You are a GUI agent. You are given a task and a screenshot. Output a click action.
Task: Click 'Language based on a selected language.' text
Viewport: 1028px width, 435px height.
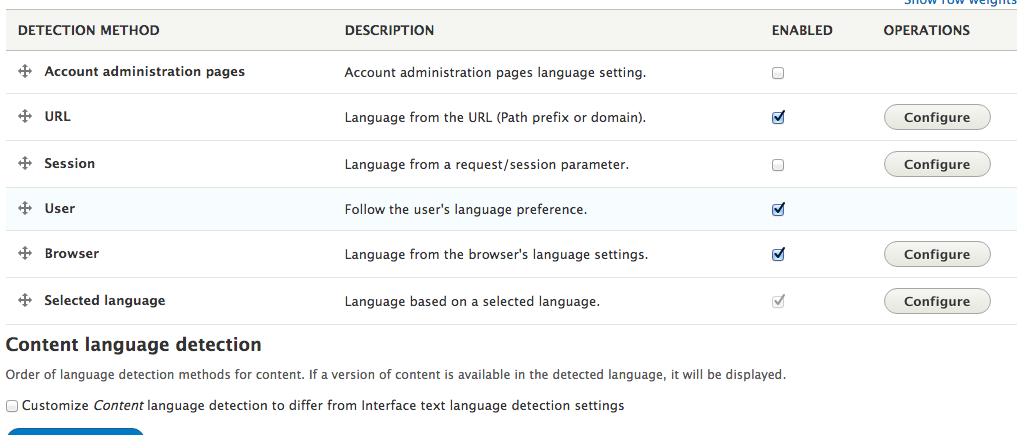coord(472,301)
